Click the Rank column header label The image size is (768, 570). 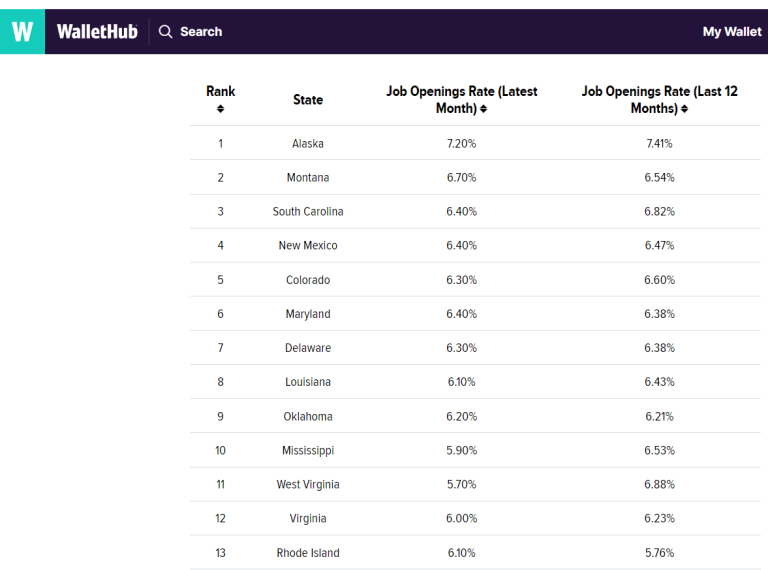(221, 91)
